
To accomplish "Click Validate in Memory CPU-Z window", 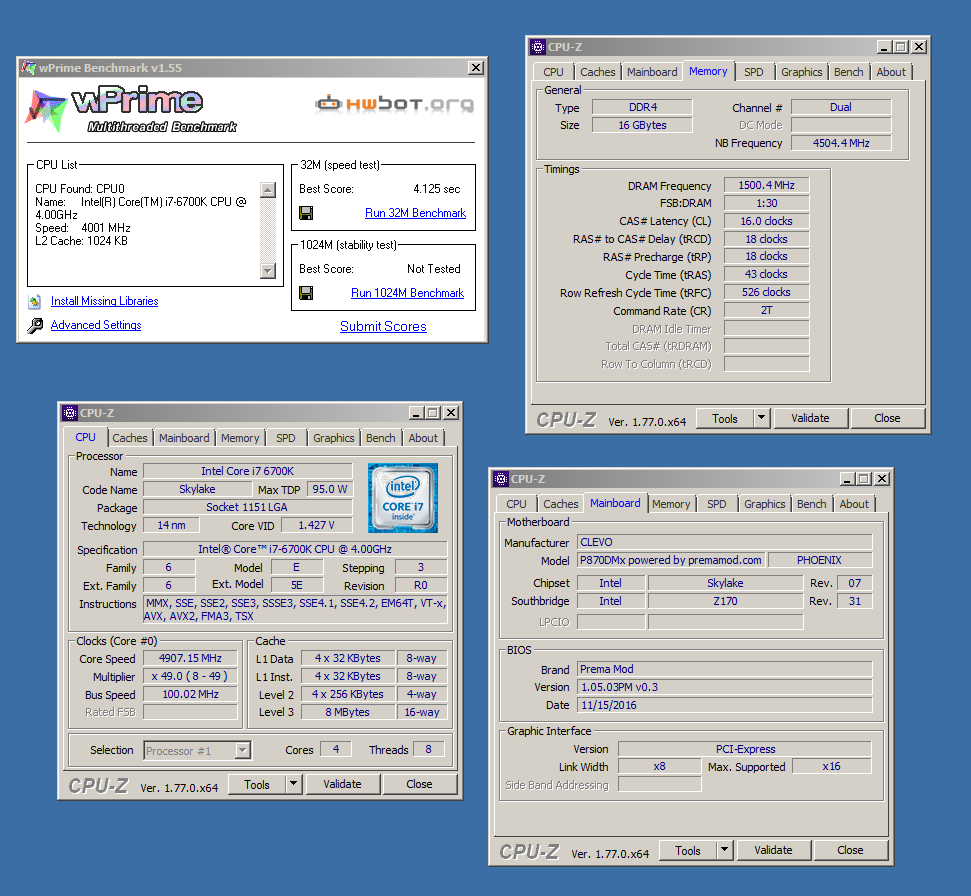I will [810, 419].
